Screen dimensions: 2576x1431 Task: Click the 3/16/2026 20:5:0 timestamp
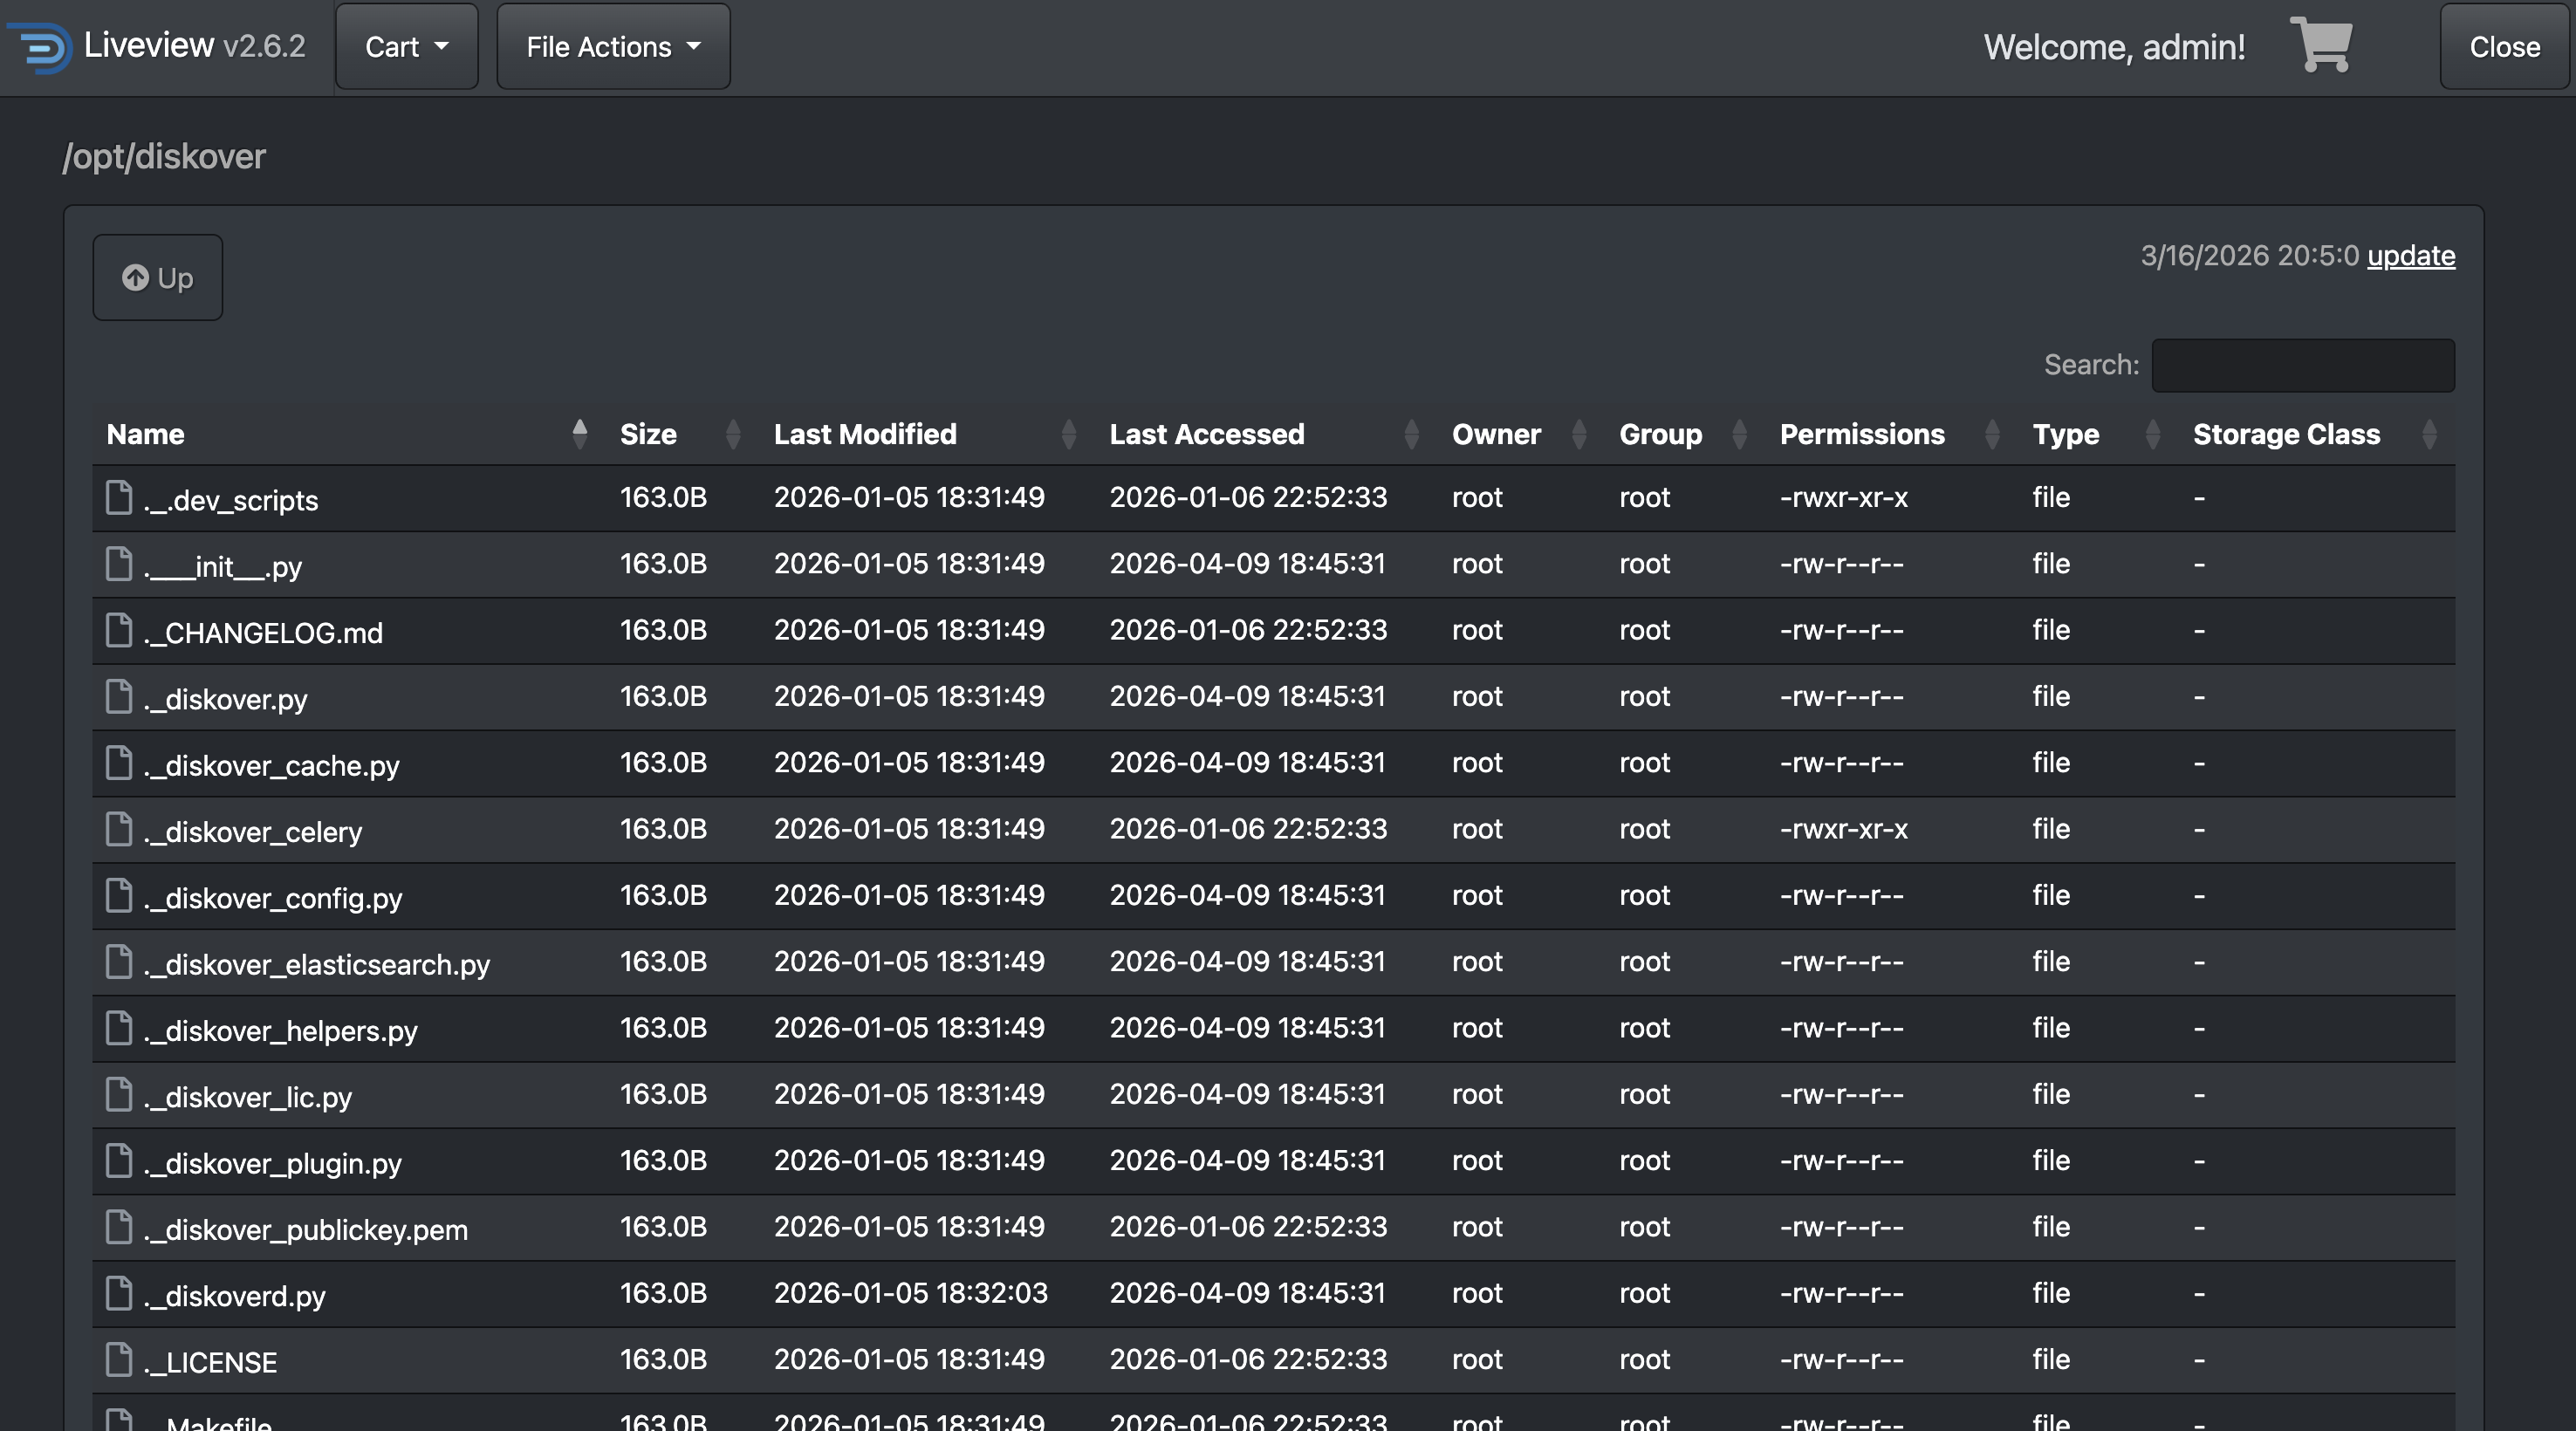[x=2249, y=256]
